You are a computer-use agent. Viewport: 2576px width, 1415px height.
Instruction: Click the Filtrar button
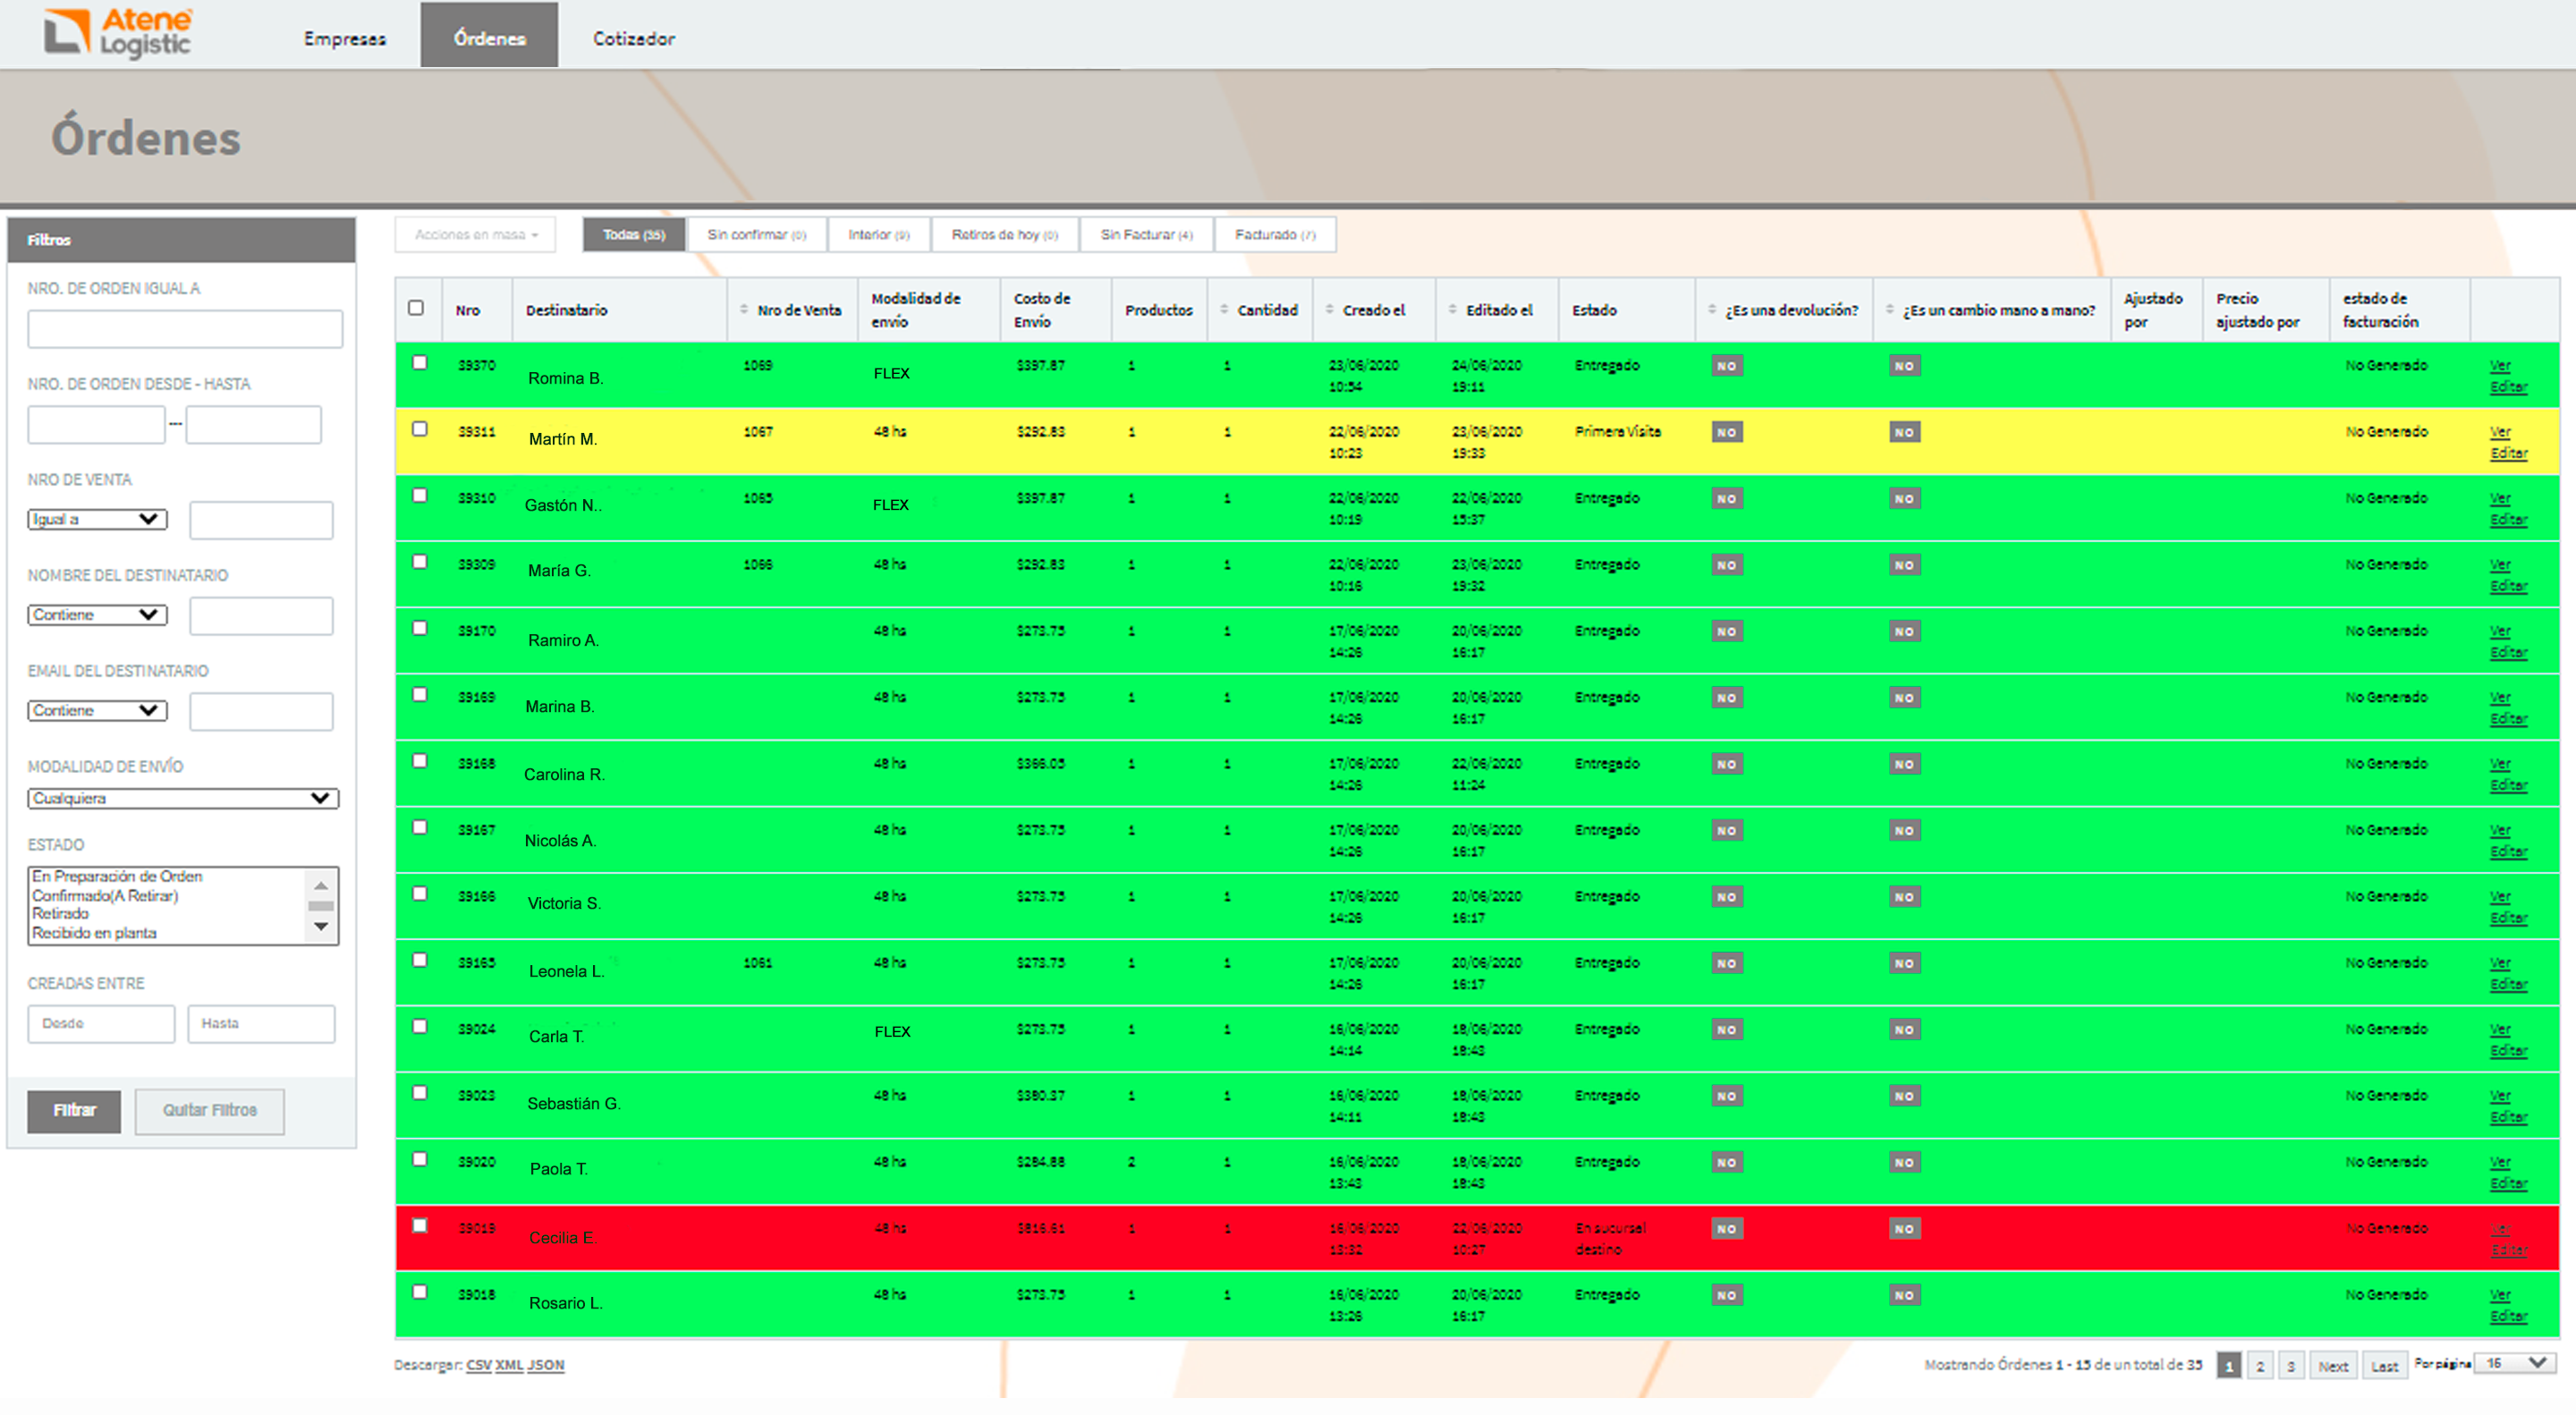[x=74, y=1111]
